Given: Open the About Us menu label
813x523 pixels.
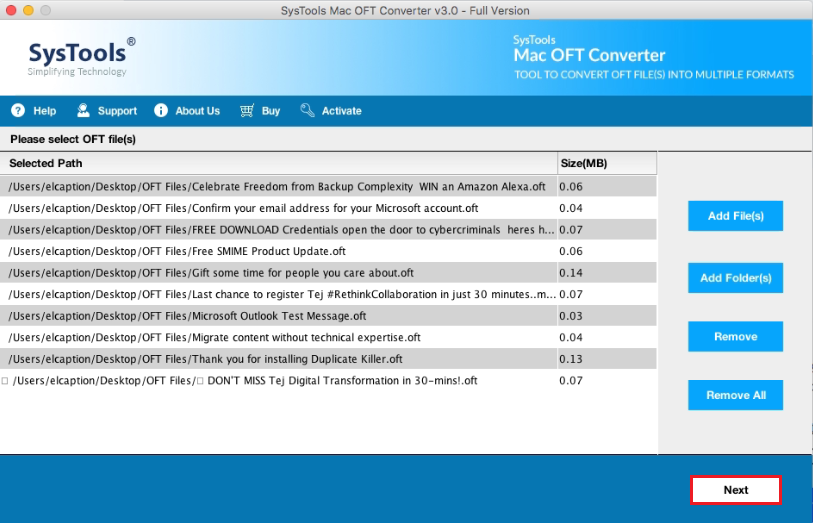Looking at the screenshot, I should pyautogui.click(x=198, y=111).
